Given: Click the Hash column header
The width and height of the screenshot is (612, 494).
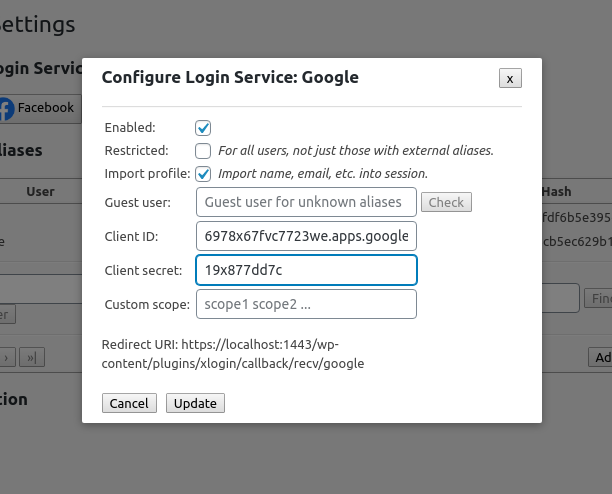Looking at the screenshot, I should pos(557,191).
